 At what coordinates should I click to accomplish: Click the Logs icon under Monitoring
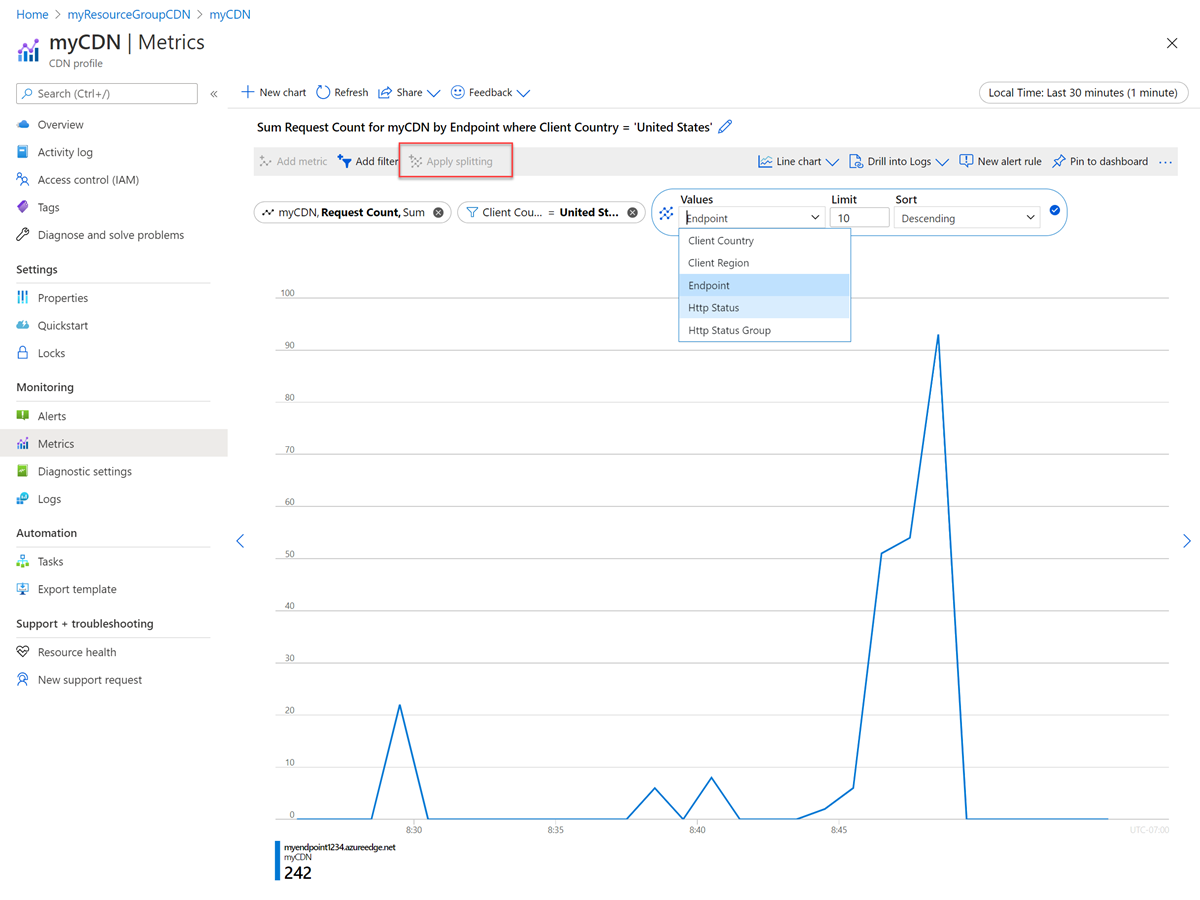(23, 499)
